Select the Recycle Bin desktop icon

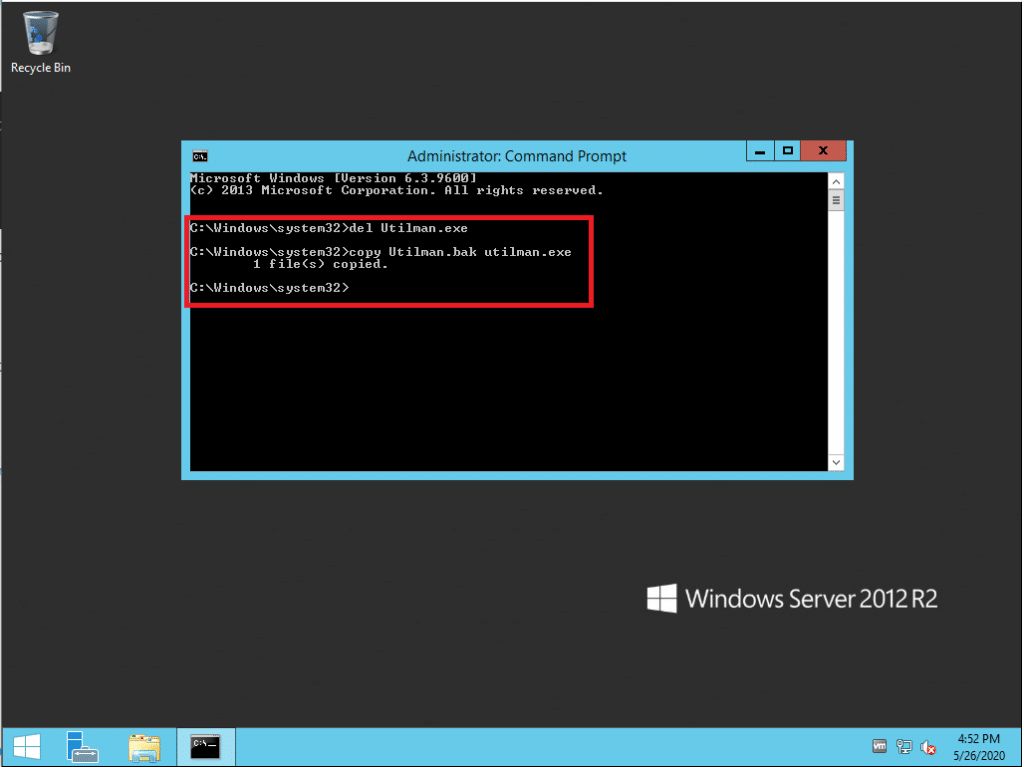(x=40, y=42)
